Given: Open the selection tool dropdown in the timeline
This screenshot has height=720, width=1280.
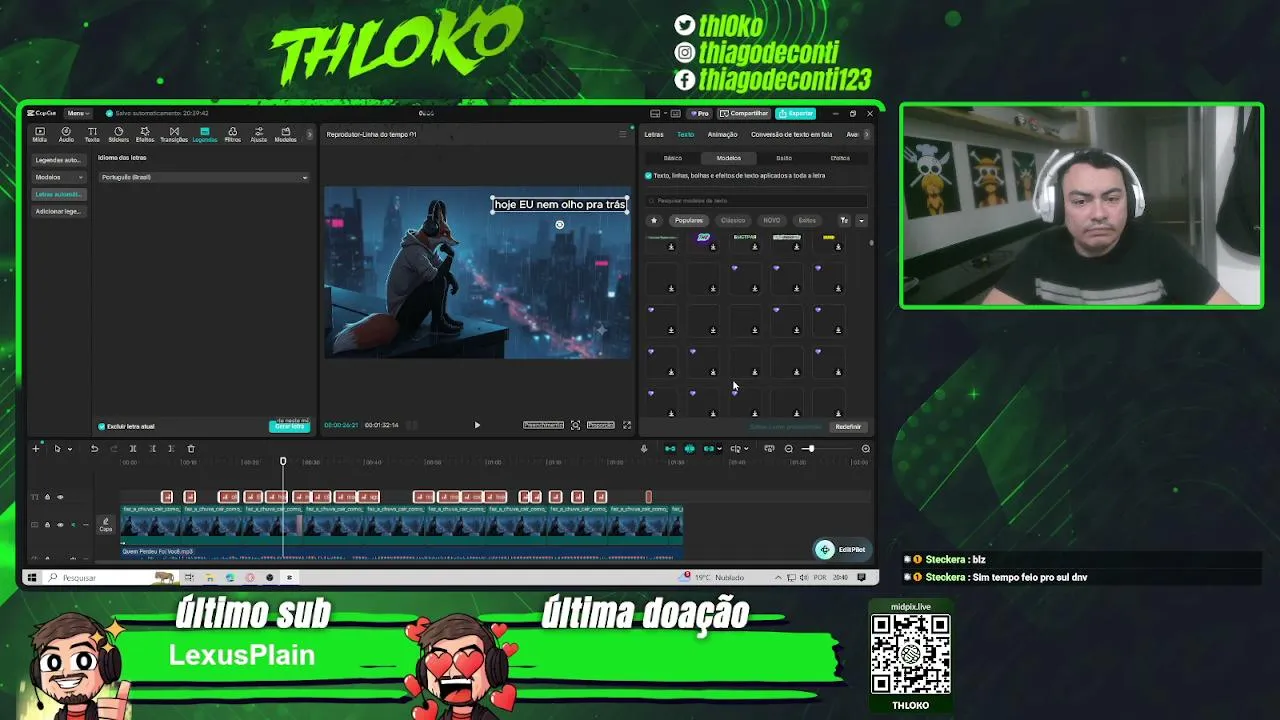Looking at the screenshot, I should pos(69,449).
